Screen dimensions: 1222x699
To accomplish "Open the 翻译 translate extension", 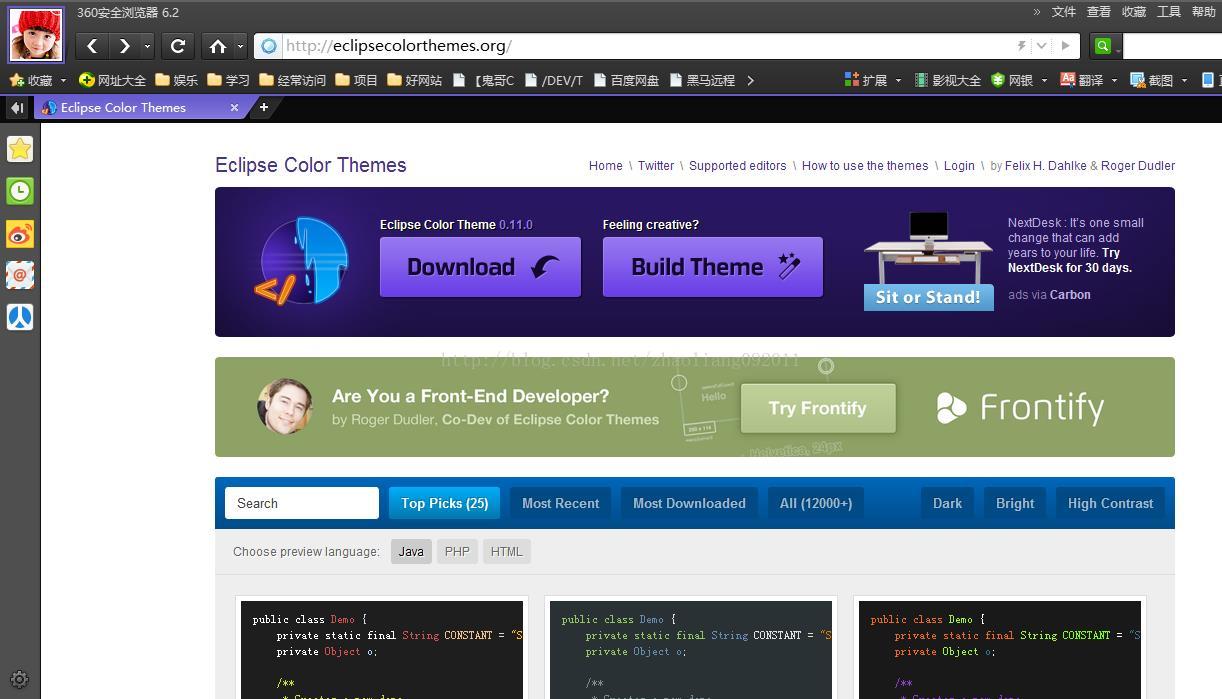I will tap(1082, 80).
